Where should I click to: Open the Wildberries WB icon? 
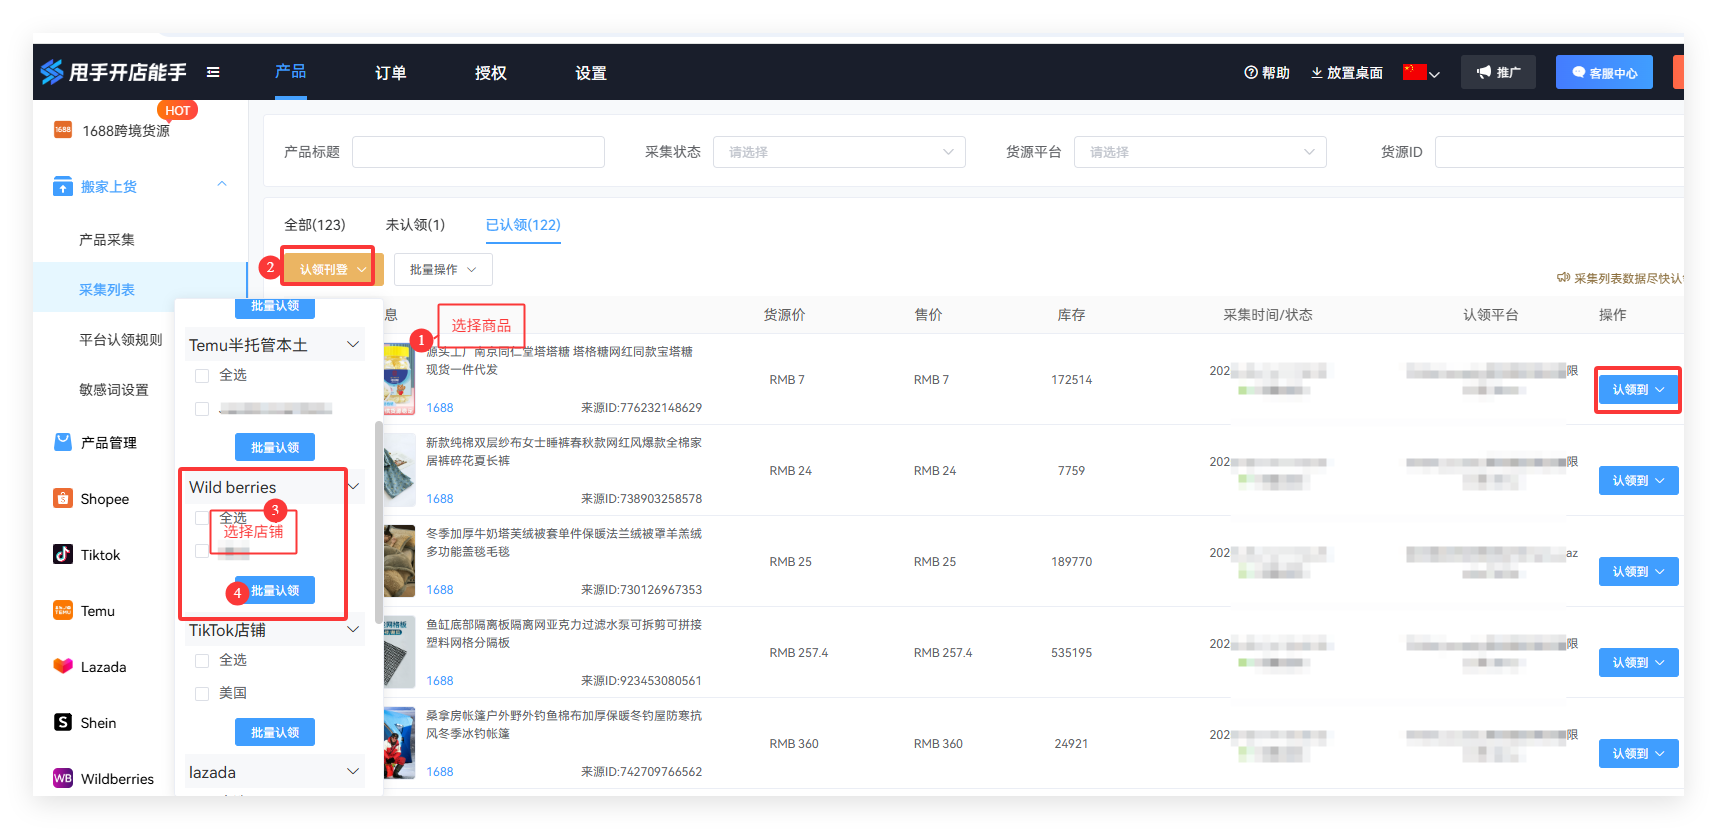pos(63,778)
